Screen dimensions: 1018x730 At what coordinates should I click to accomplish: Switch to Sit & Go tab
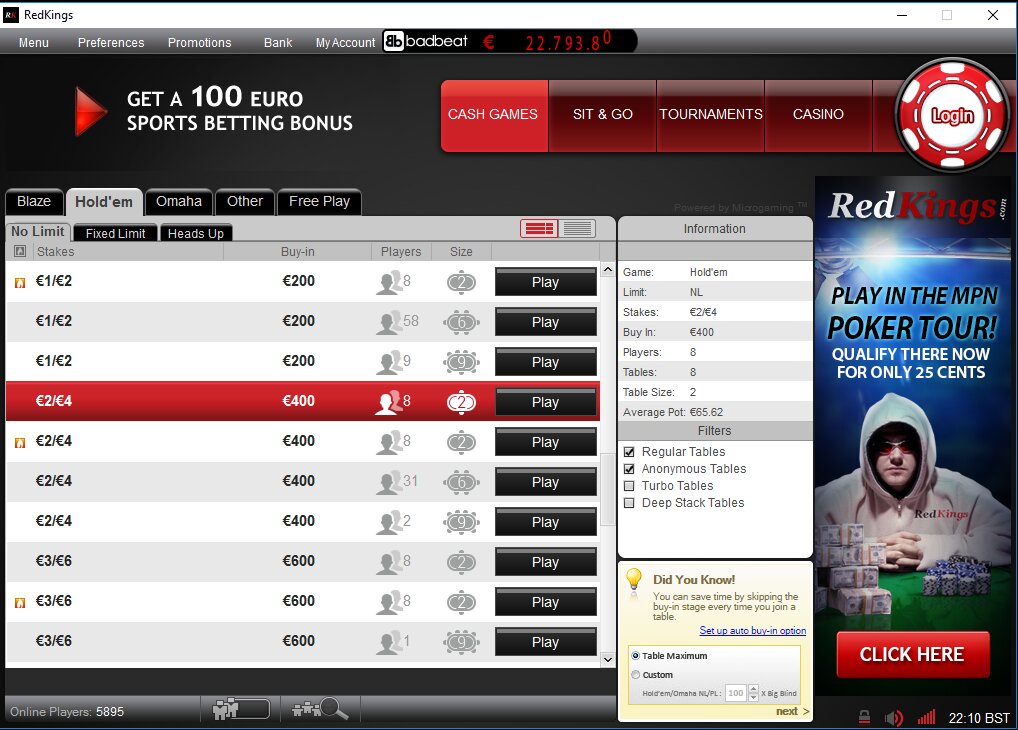point(602,115)
